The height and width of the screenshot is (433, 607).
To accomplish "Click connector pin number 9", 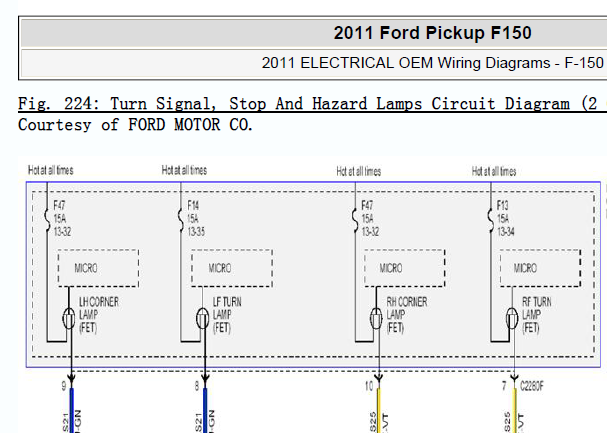I will click(64, 386).
